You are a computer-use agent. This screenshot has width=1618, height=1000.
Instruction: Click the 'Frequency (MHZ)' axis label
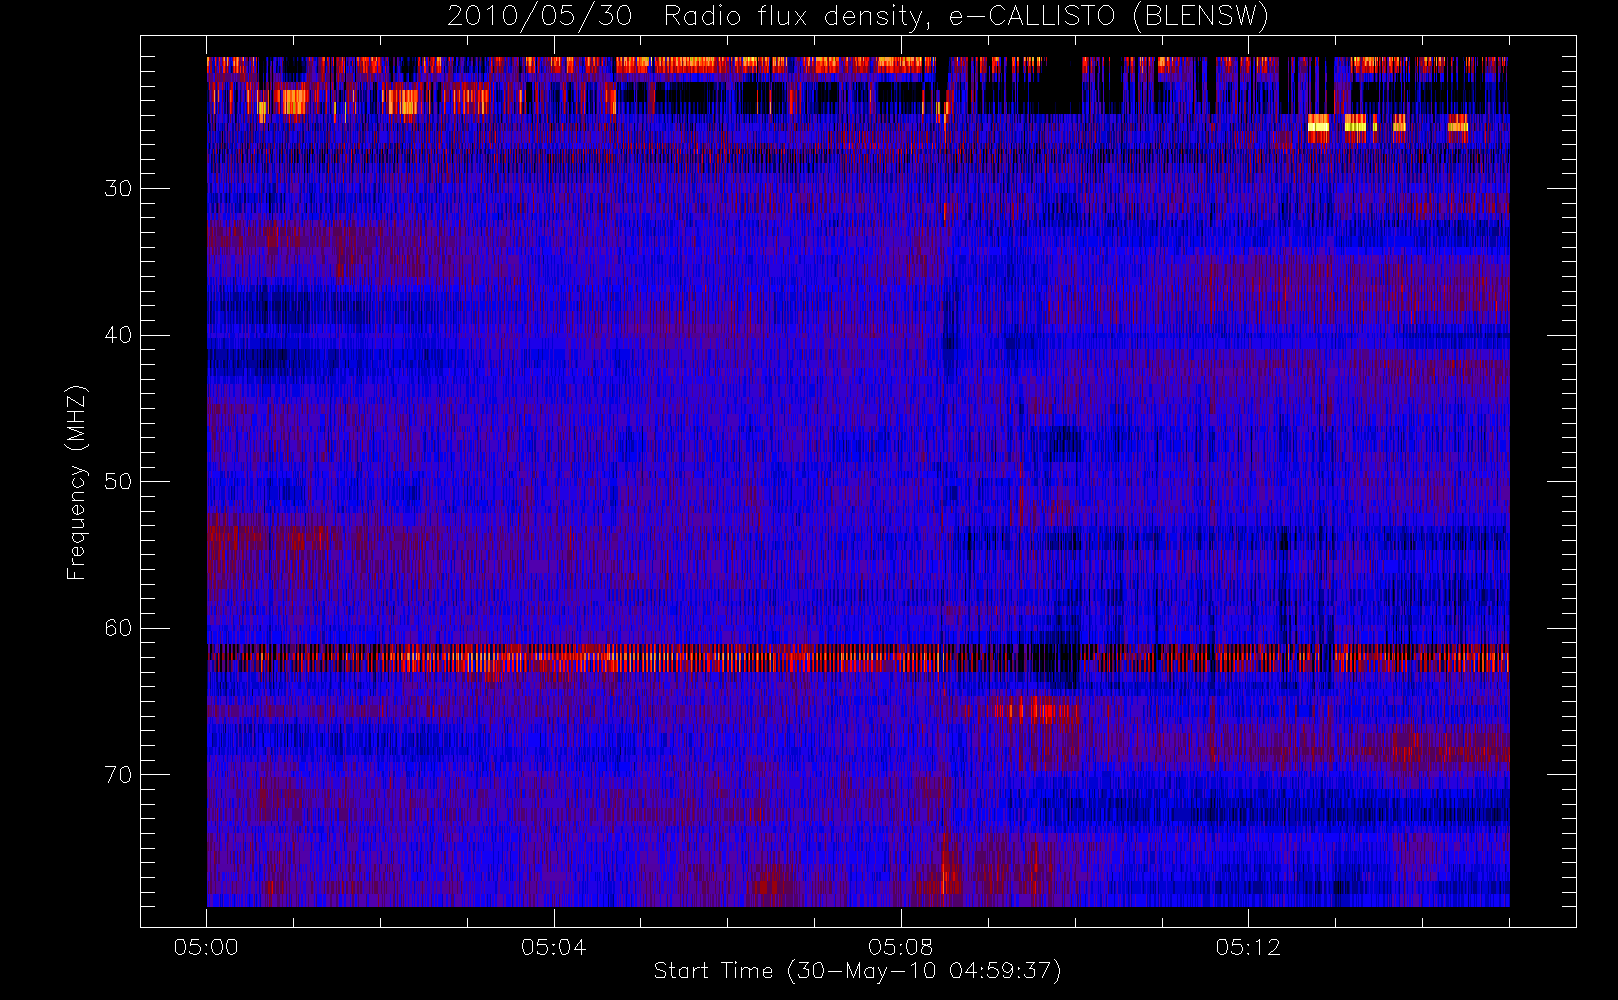tap(76, 482)
